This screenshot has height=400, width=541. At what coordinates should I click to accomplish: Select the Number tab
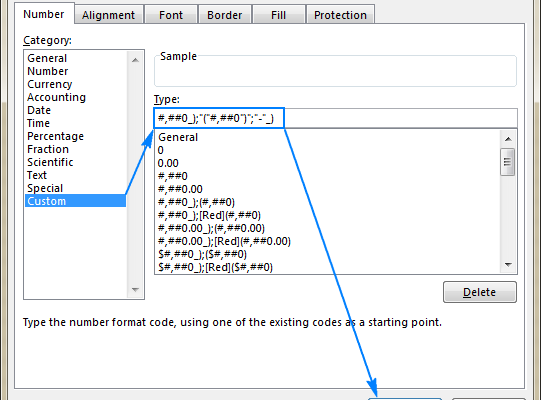[x=44, y=14]
